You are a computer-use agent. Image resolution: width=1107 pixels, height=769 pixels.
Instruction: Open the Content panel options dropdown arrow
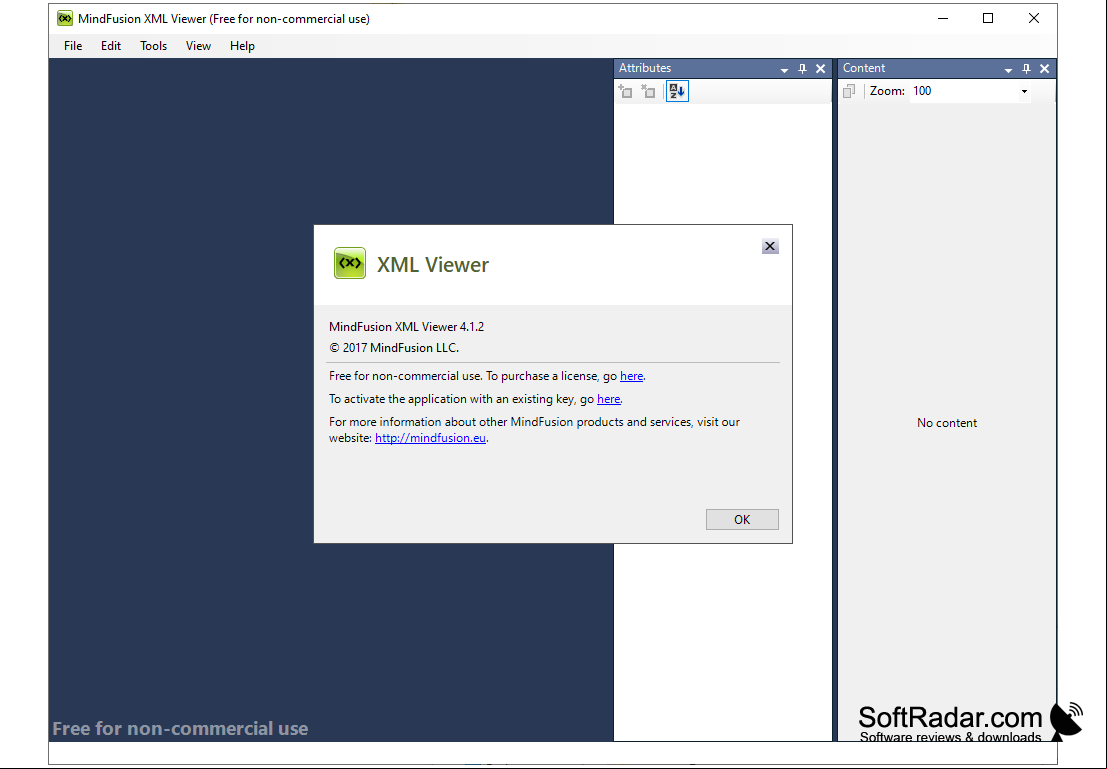coord(1008,69)
